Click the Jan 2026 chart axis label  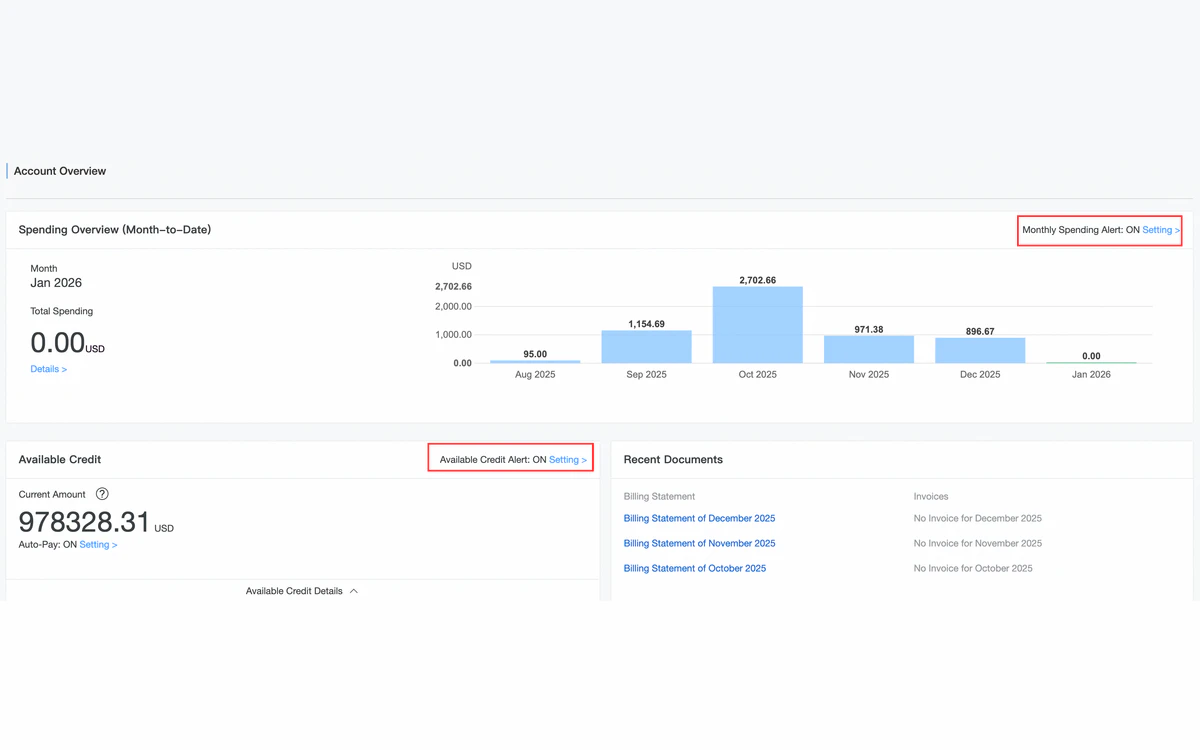(x=1091, y=375)
